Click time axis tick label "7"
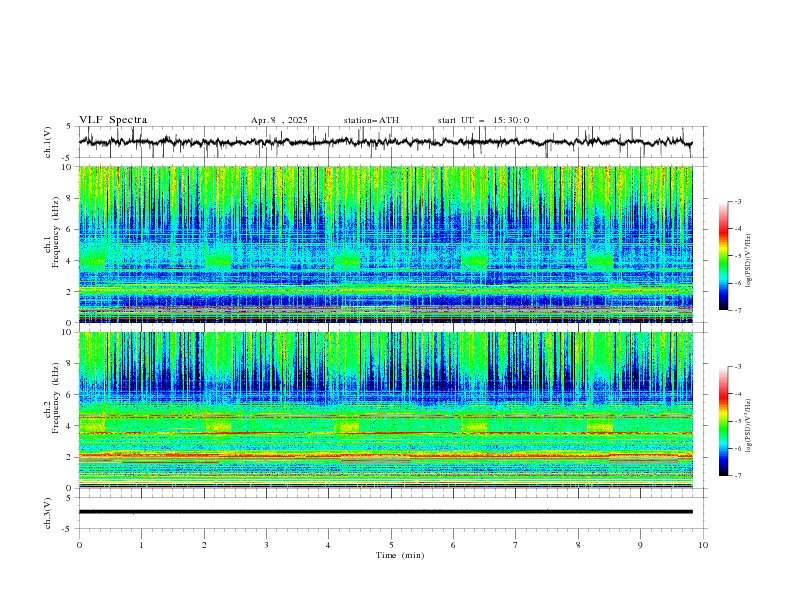 pyautogui.click(x=516, y=545)
